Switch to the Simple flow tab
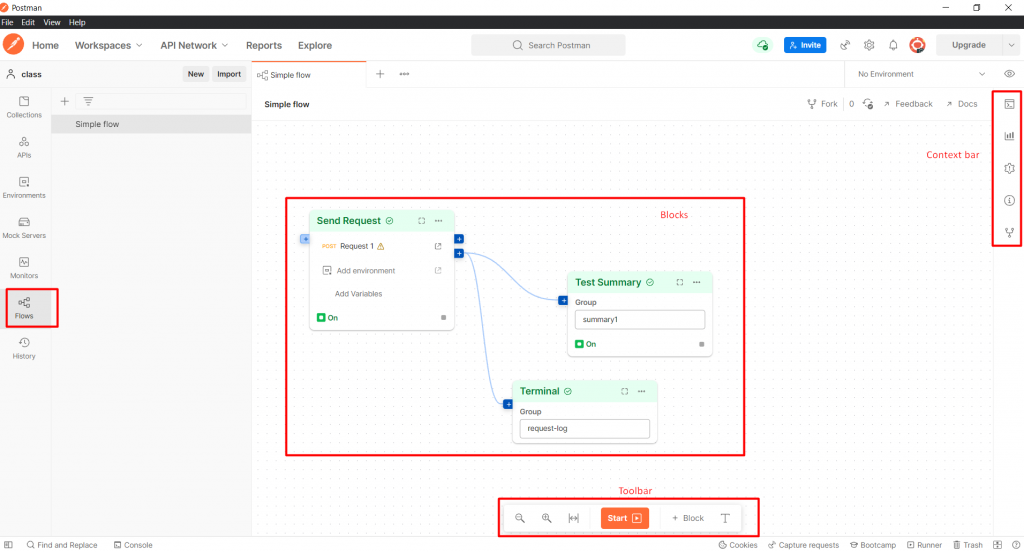The image size is (1024, 552). (309, 74)
